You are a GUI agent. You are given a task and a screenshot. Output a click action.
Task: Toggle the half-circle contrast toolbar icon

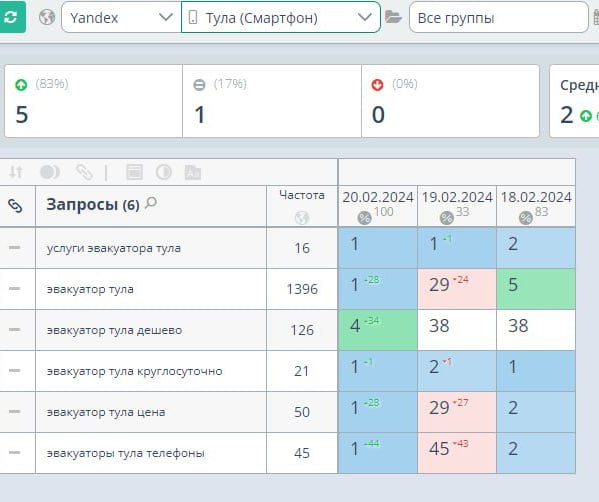tap(164, 172)
